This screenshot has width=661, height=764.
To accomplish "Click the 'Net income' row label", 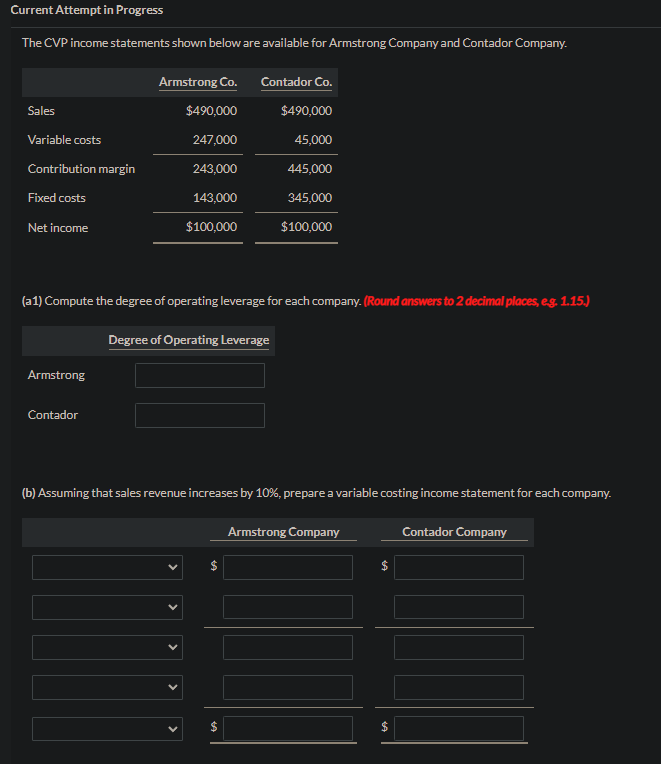I will (x=58, y=228).
